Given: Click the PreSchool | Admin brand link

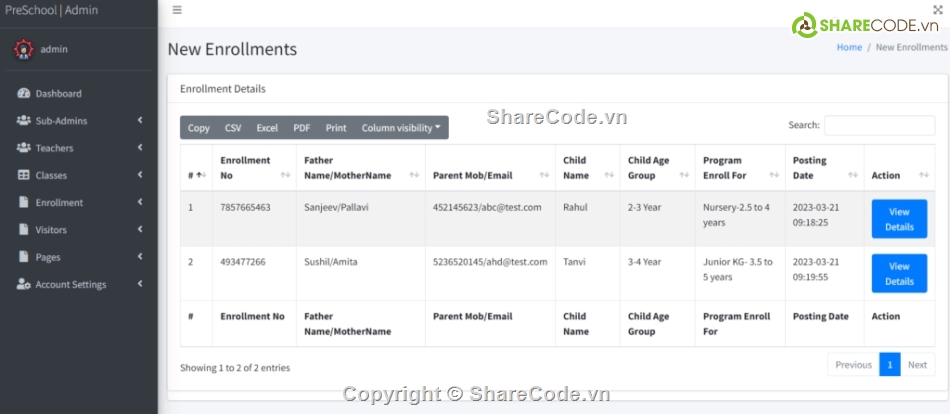Looking at the screenshot, I should click(51, 10).
